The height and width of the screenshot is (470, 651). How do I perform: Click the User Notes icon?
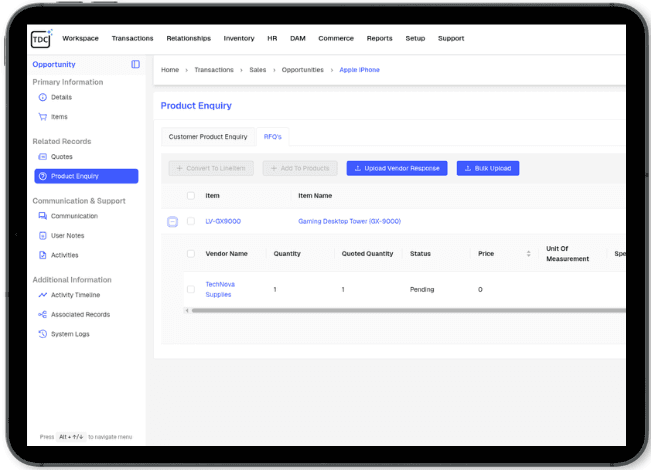coord(42,235)
